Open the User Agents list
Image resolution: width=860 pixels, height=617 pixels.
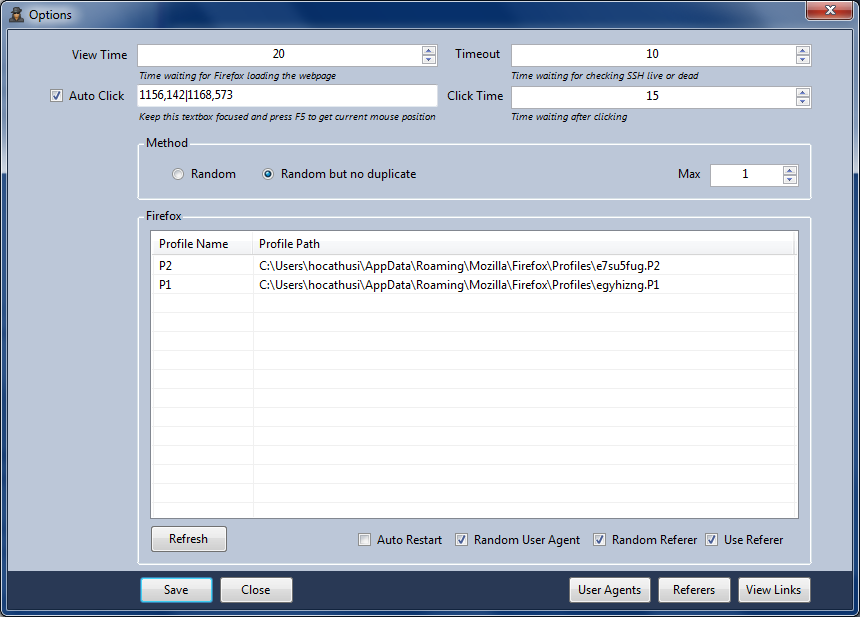click(x=609, y=590)
